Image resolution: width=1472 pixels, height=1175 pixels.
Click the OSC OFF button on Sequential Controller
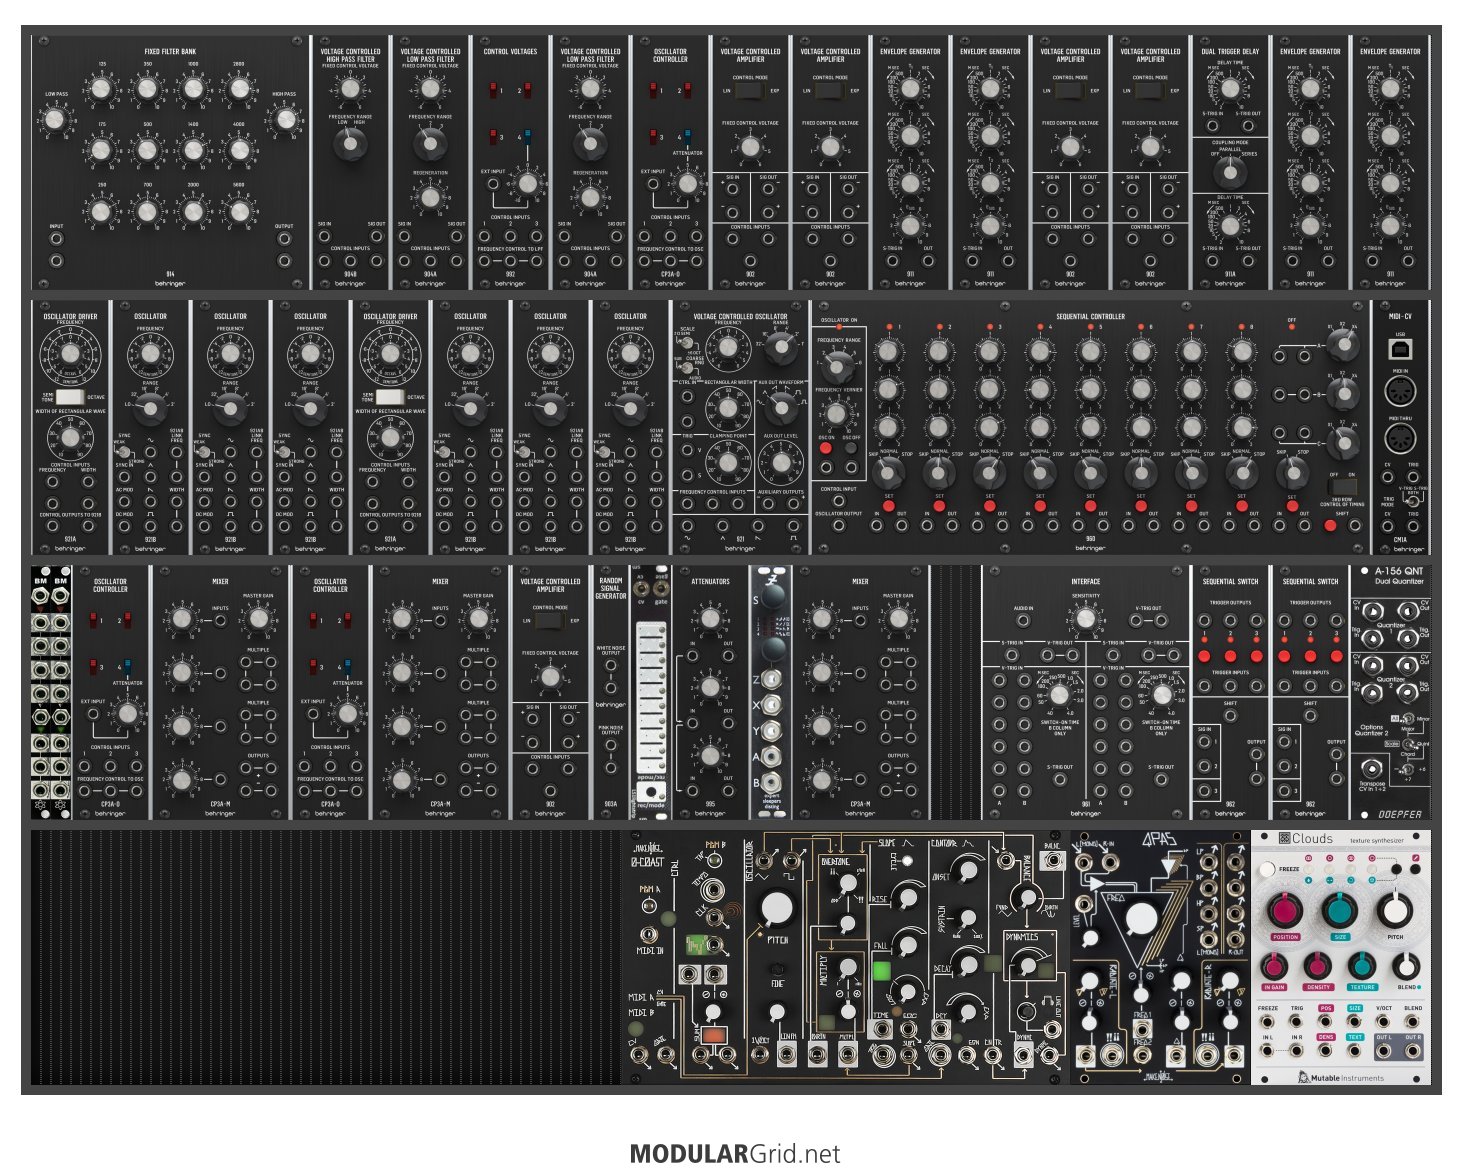pyautogui.click(x=851, y=449)
